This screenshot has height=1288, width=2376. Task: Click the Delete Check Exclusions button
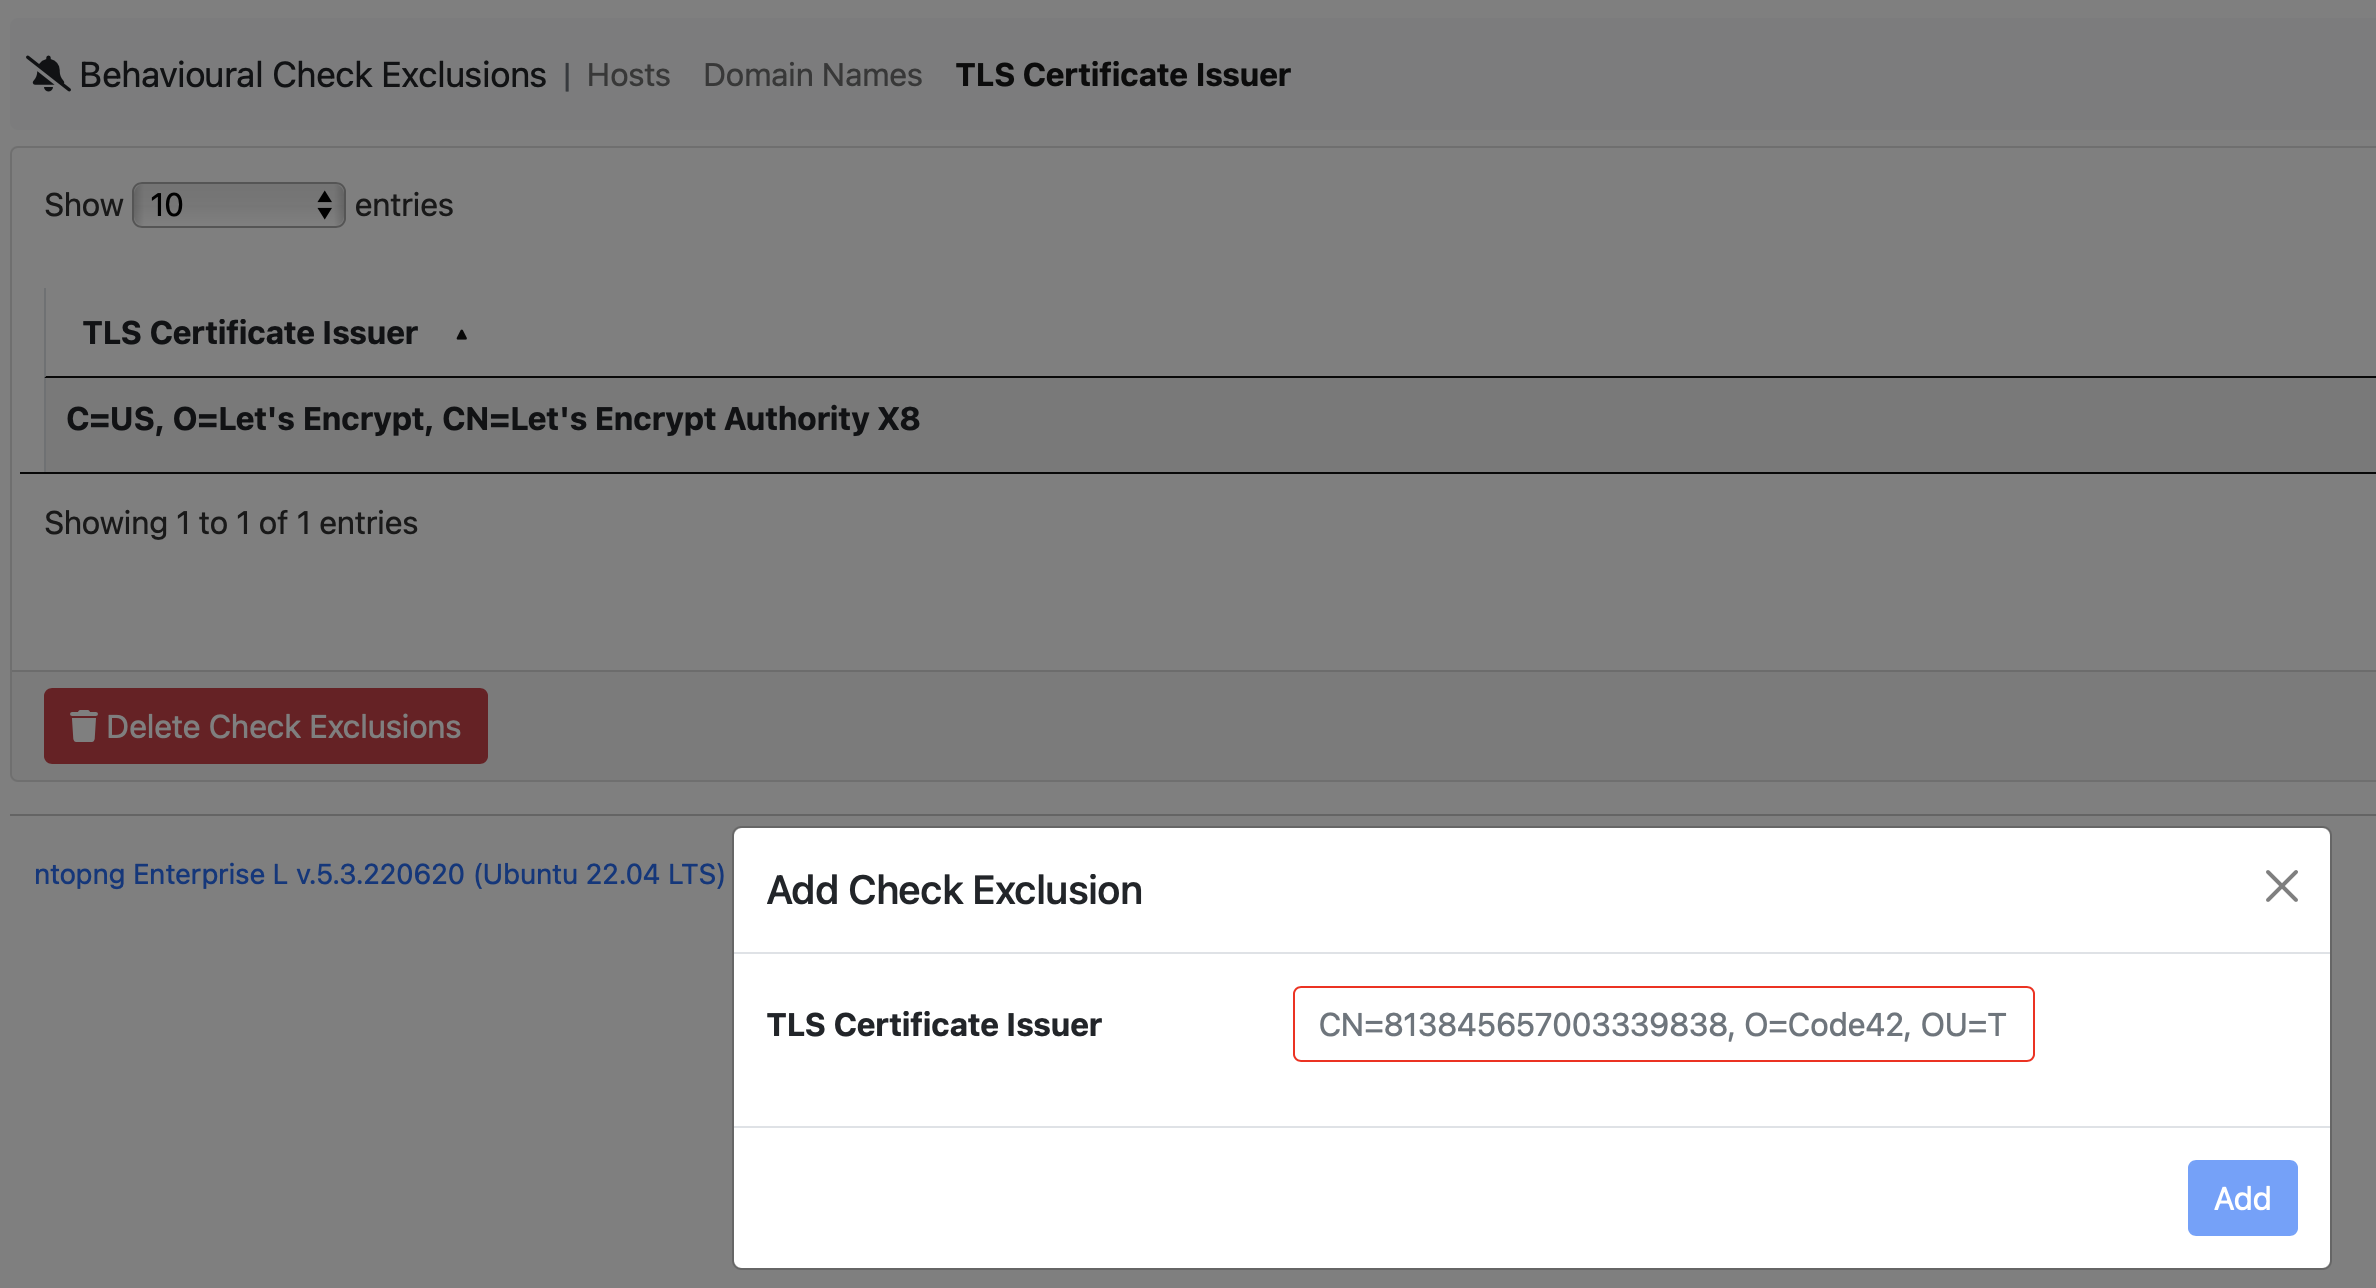[x=265, y=726]
